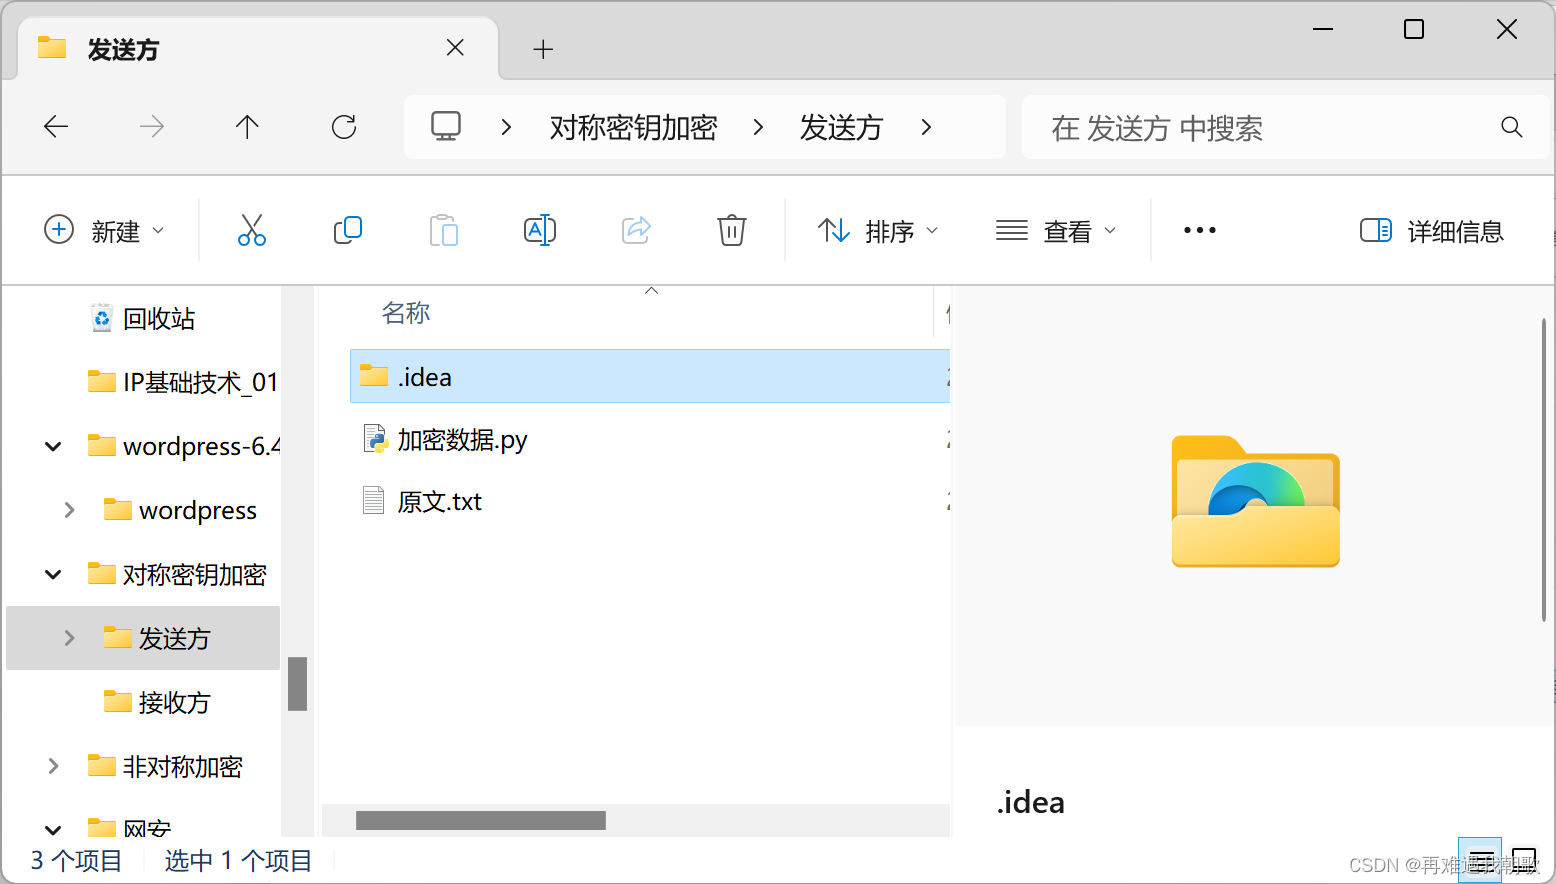Switch to details view using bottom-right toggle
This screenshot has height=884, width=1556.
(x=1480, y=858)
